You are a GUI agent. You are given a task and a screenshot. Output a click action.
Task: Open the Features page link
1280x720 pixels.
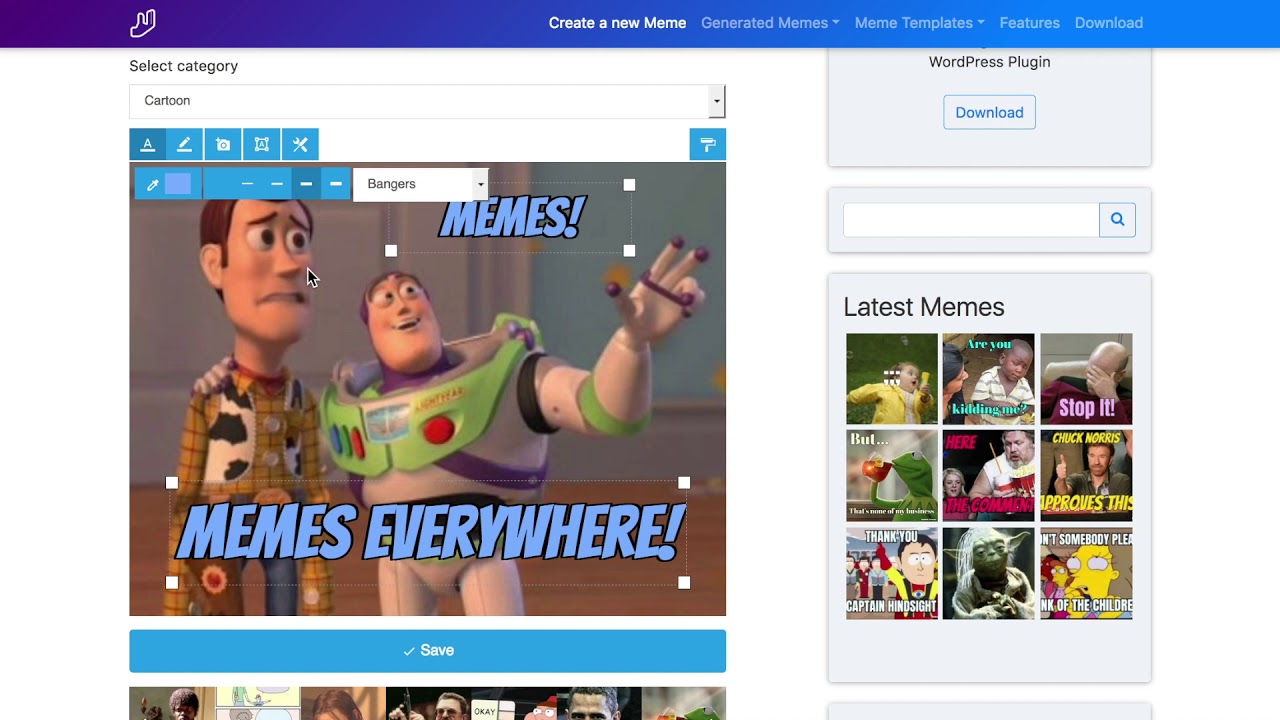tap(1029, 23)
